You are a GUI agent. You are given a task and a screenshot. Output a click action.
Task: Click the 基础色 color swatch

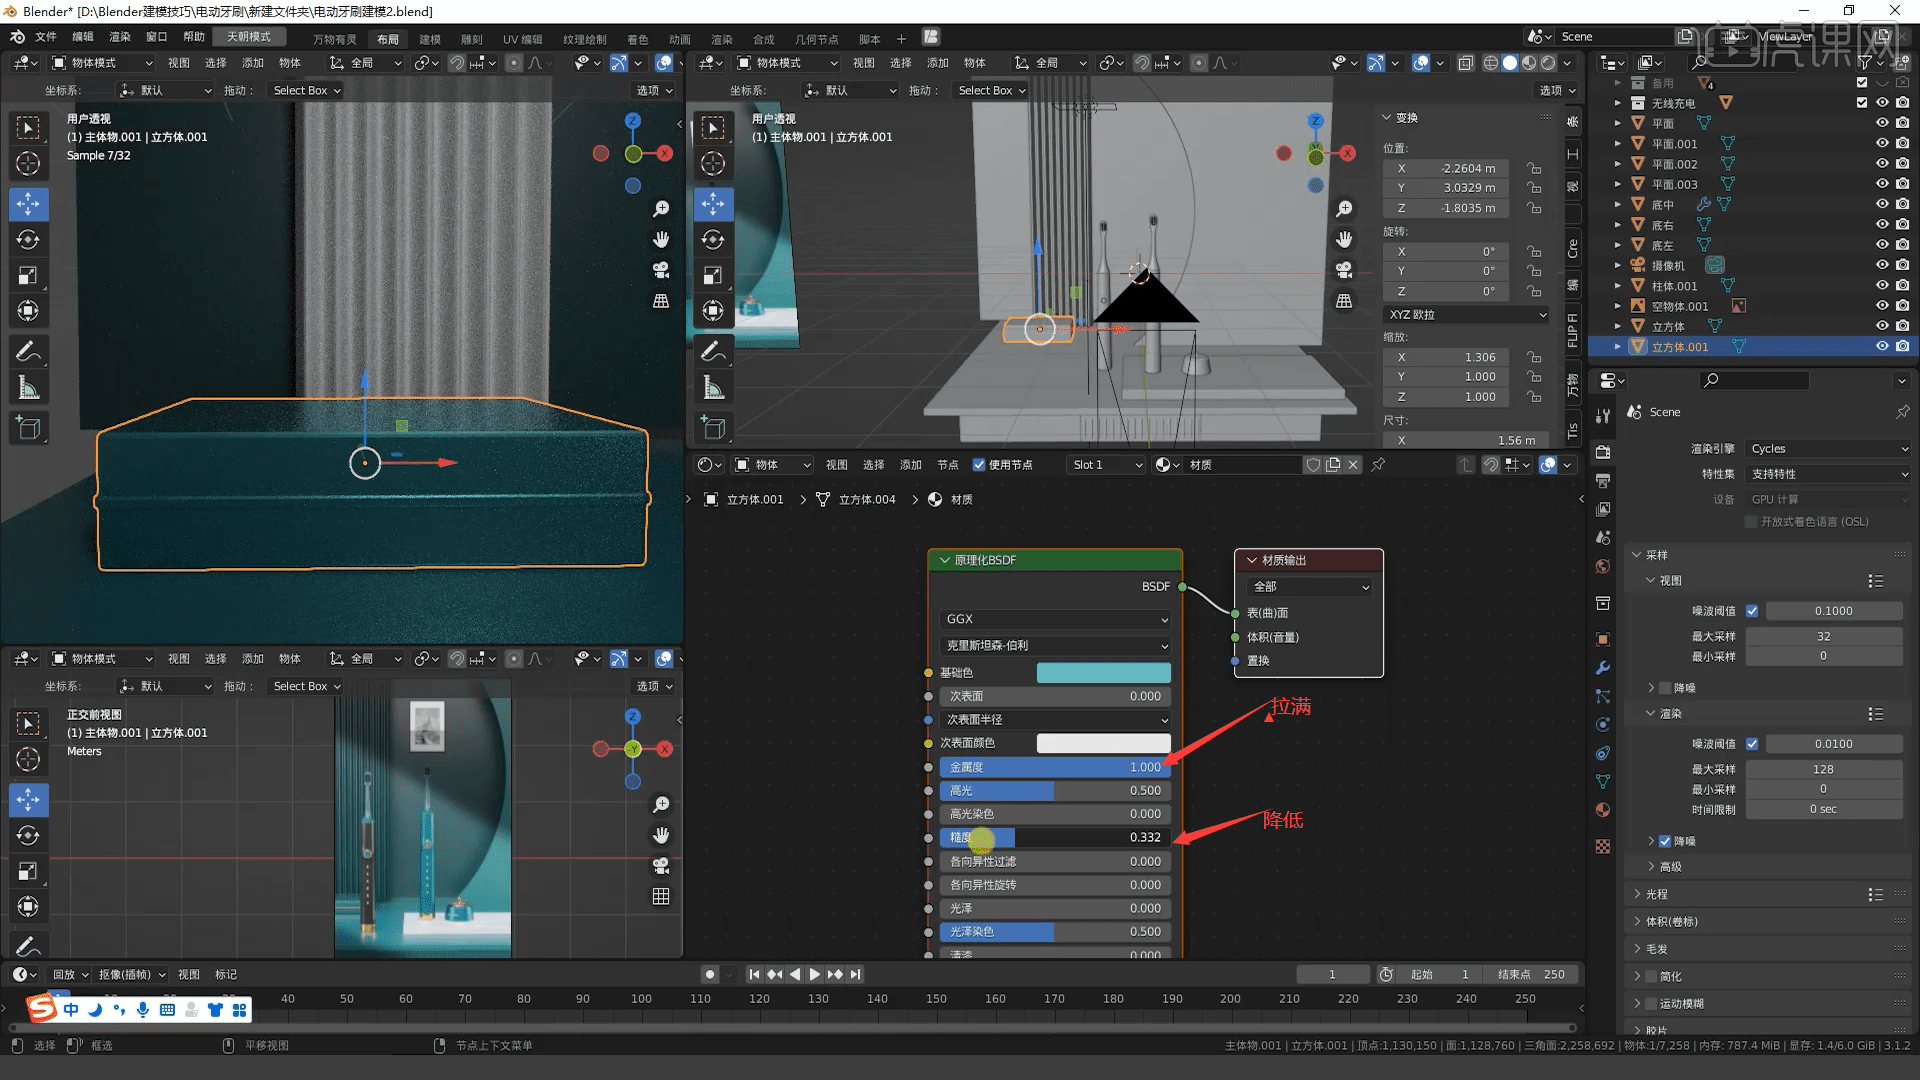1103,673
